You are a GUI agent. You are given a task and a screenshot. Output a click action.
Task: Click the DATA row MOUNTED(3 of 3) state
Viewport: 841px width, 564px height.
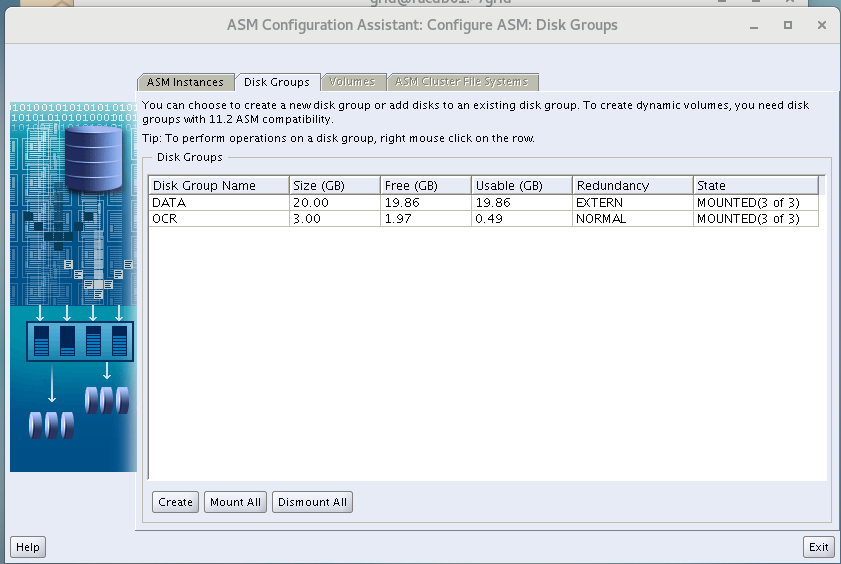click(756, 203)
